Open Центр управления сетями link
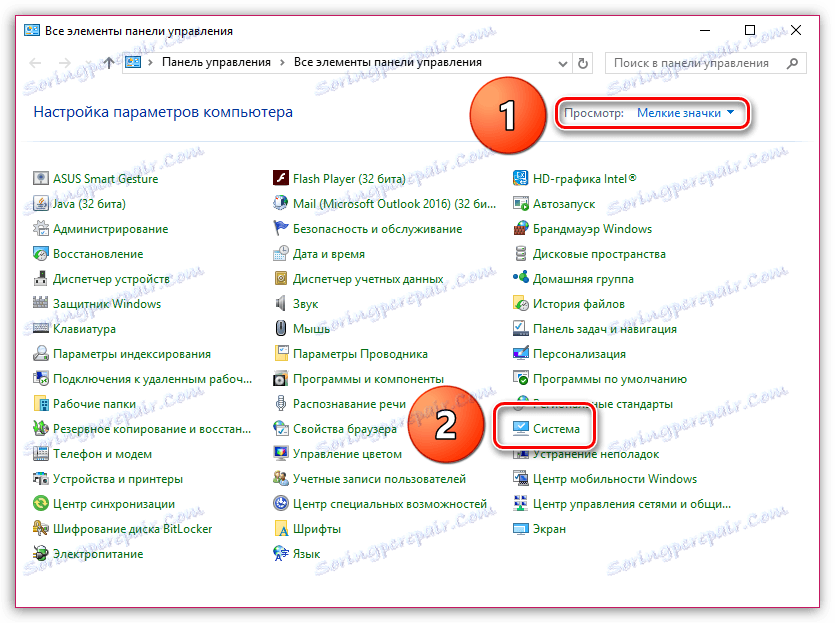The image size is (835, 623). (x=632, y=504)
